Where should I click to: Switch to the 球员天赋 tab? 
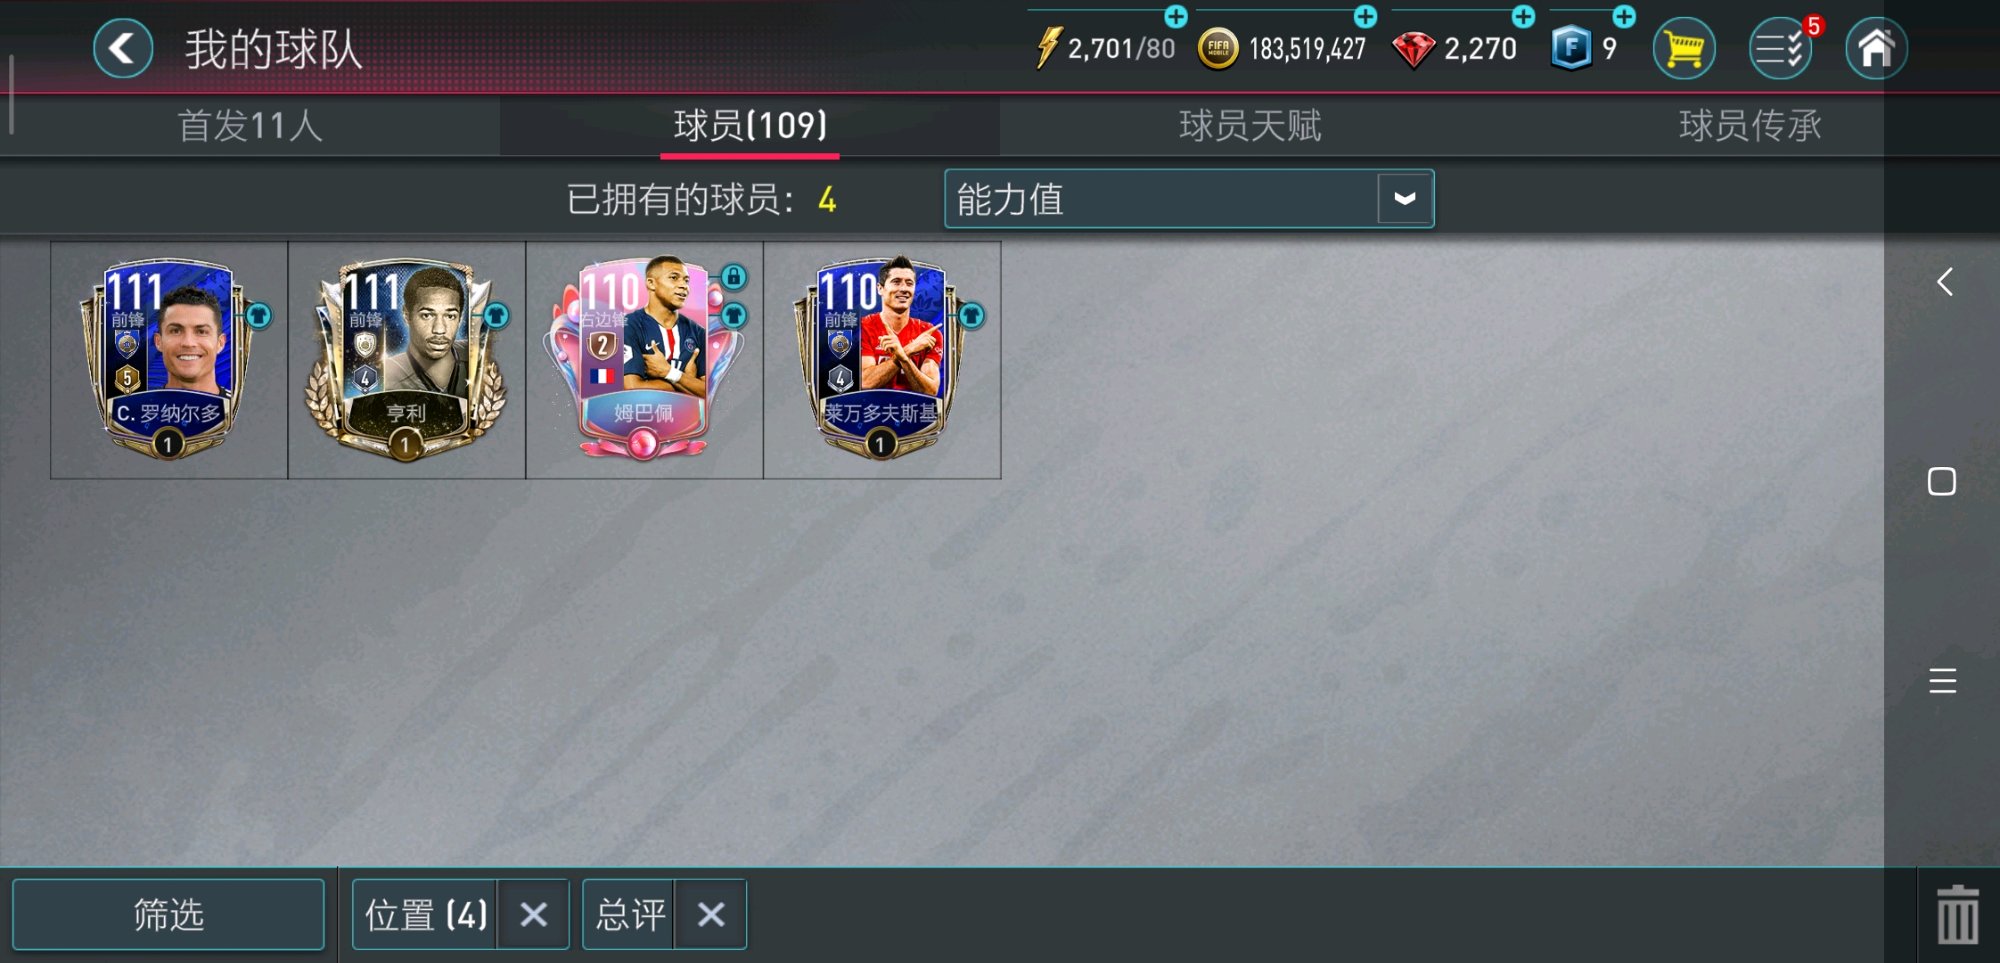[x=1250, y=126]
